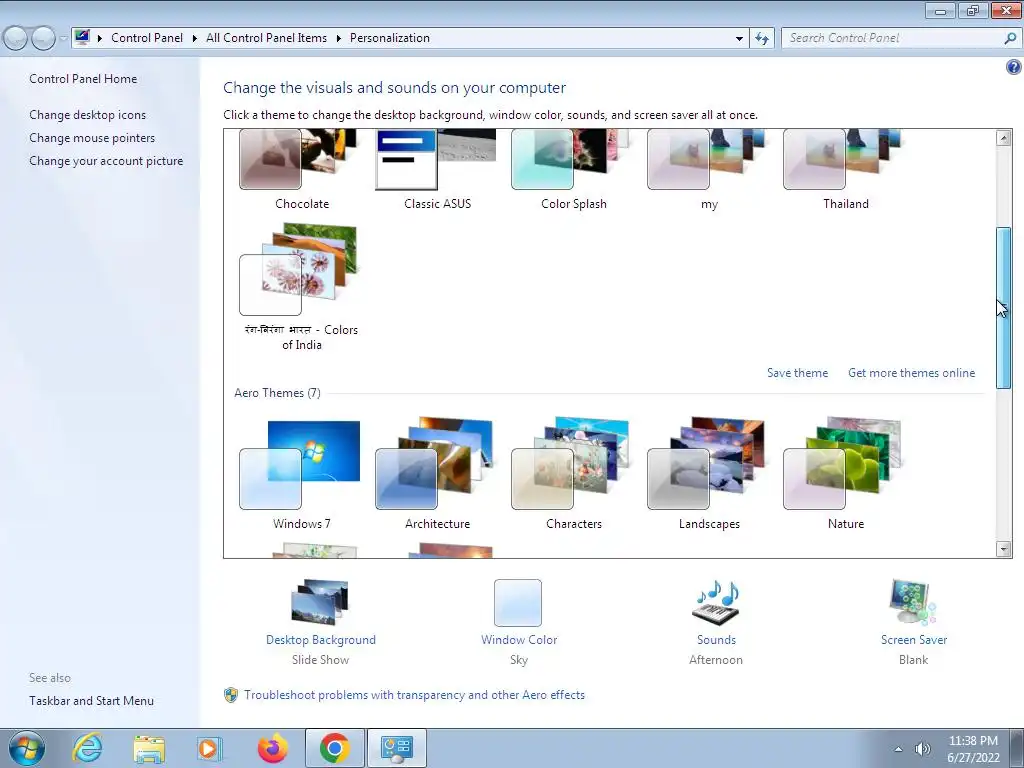
Task: Click the theme list scrollbar thumb
Action: click(x=1004, y=308)
